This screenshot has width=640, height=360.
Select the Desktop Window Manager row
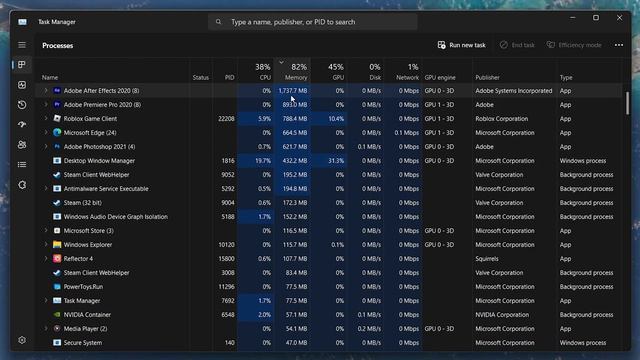tap(329, 161)
